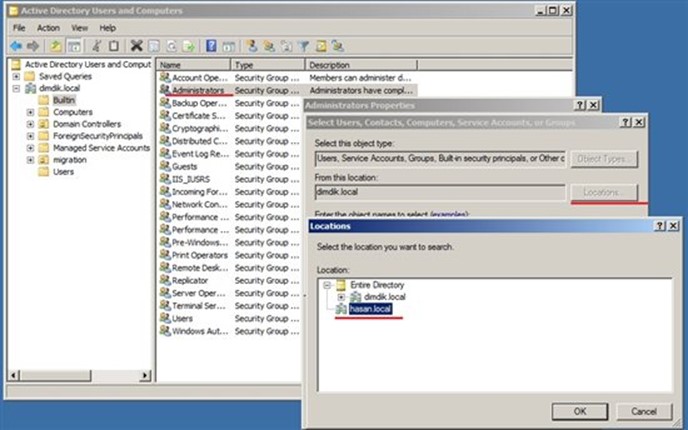This screenshot has width=688, height=430.
Task: Click Add to group toolbar icon
Action: click(337, 46)
